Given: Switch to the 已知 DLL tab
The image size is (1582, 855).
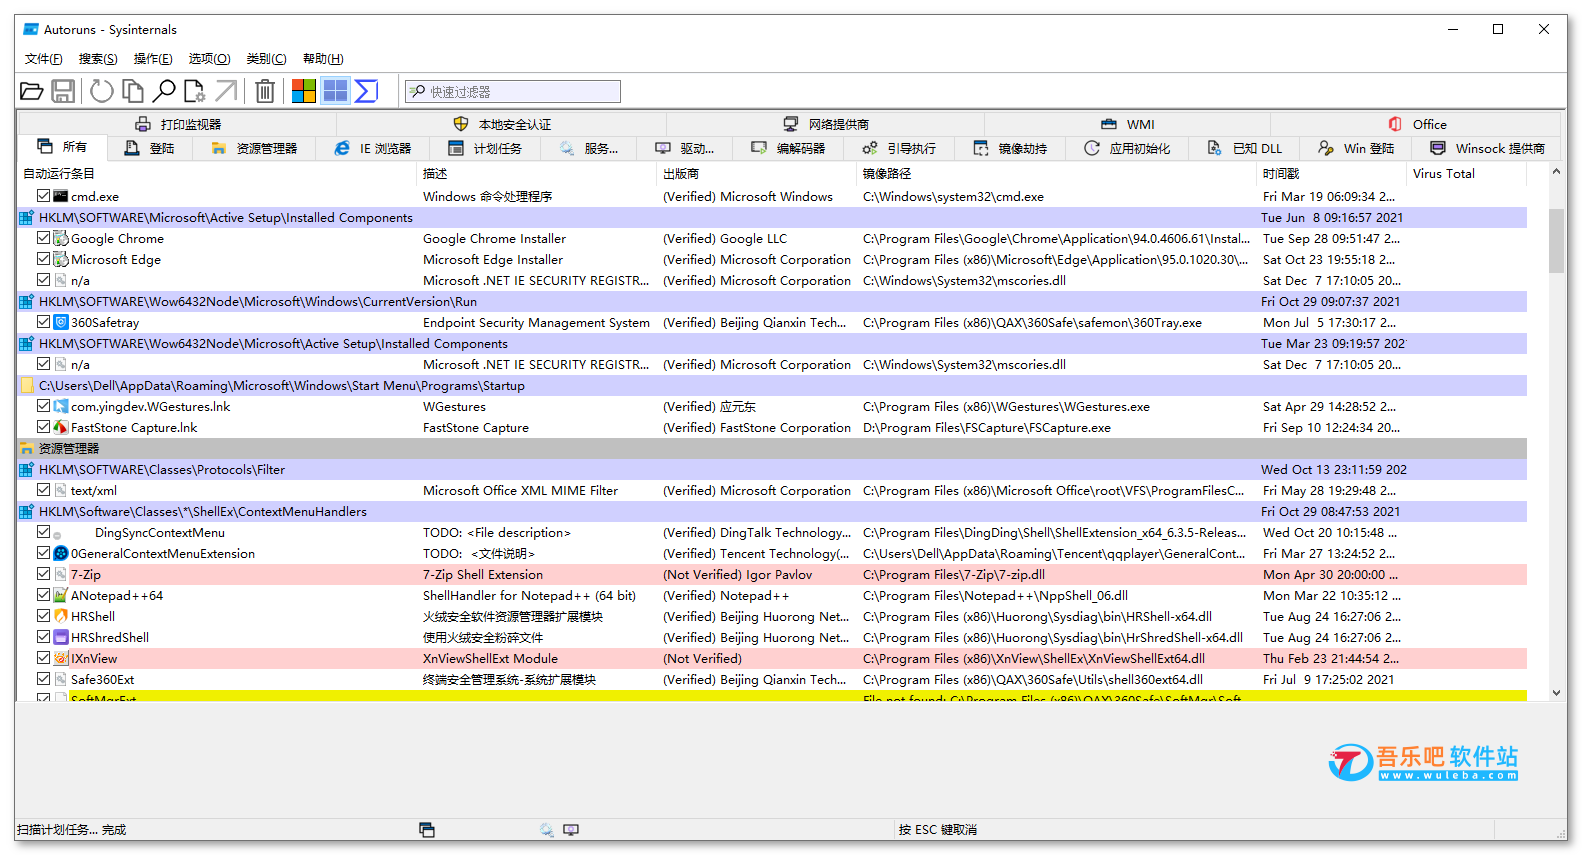Looking at the screenshot, I should (x=1245, y=148).
